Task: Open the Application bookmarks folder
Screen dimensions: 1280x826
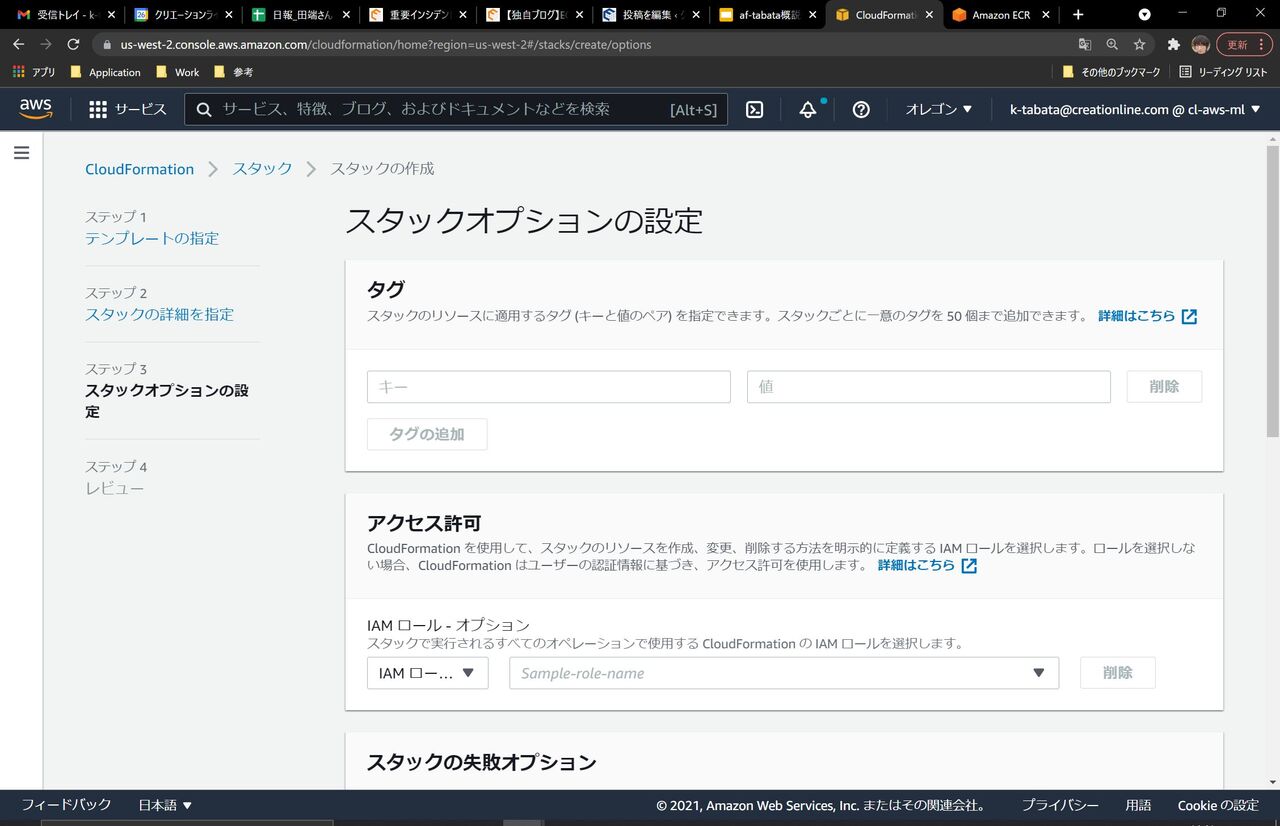Action: (106, 72)
